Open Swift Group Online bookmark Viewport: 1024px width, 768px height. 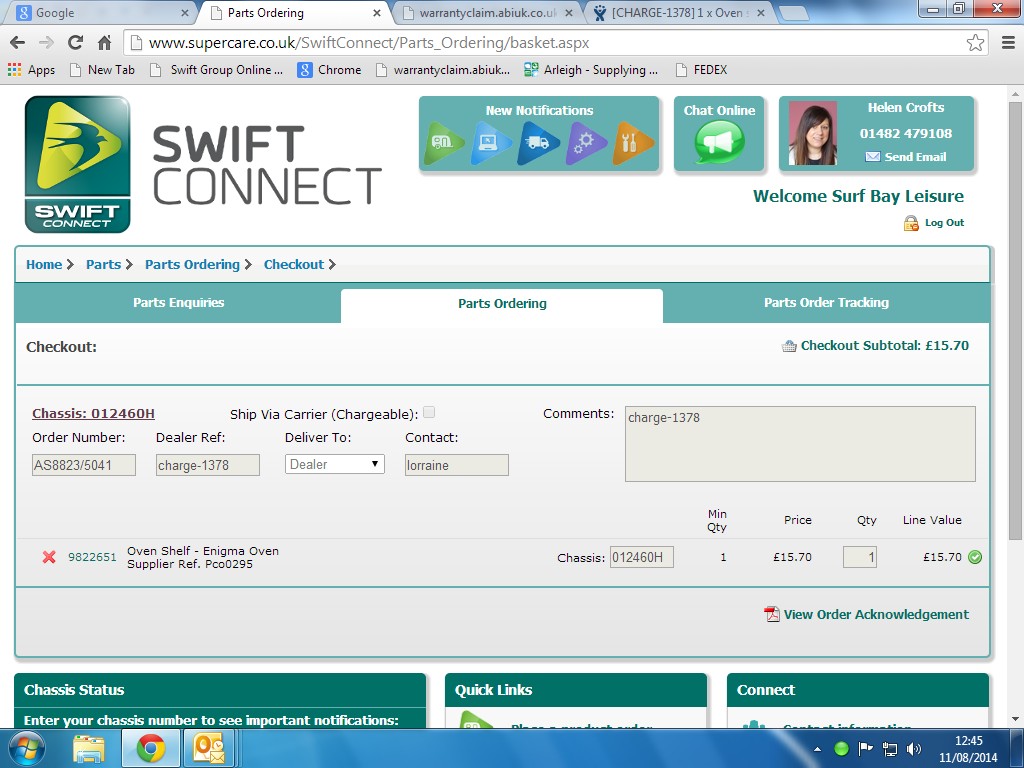217,70
